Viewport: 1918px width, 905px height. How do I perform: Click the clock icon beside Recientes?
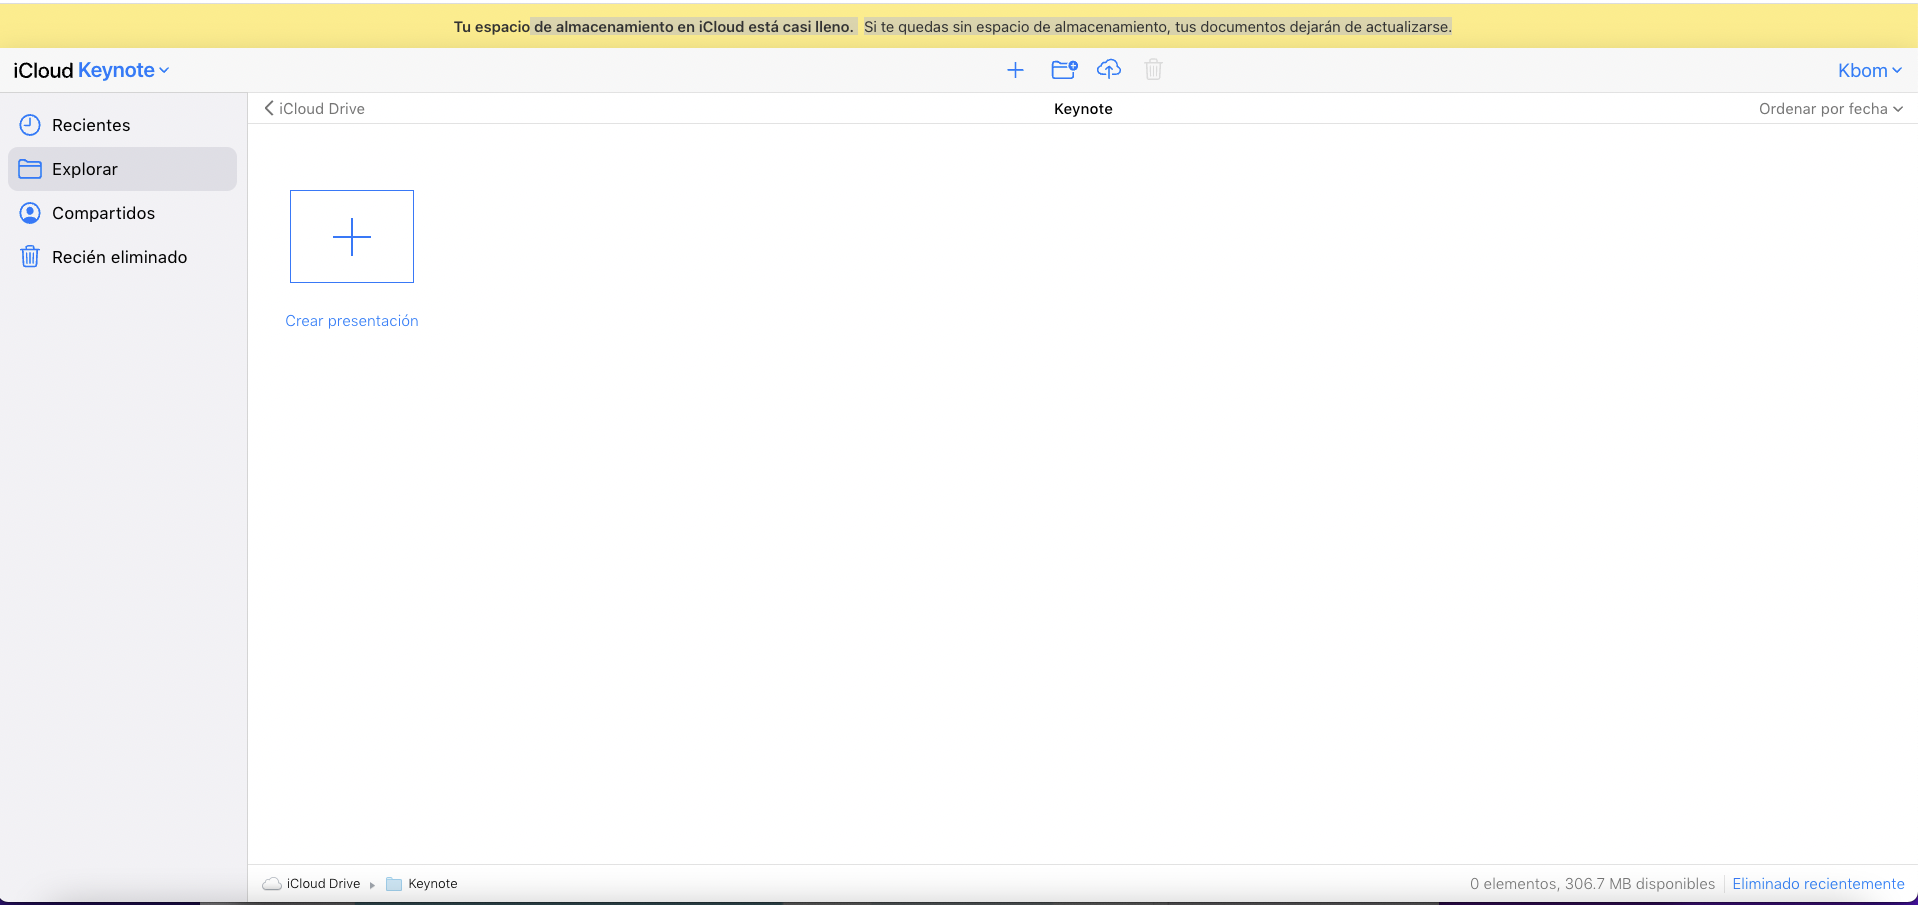point(30,125)
